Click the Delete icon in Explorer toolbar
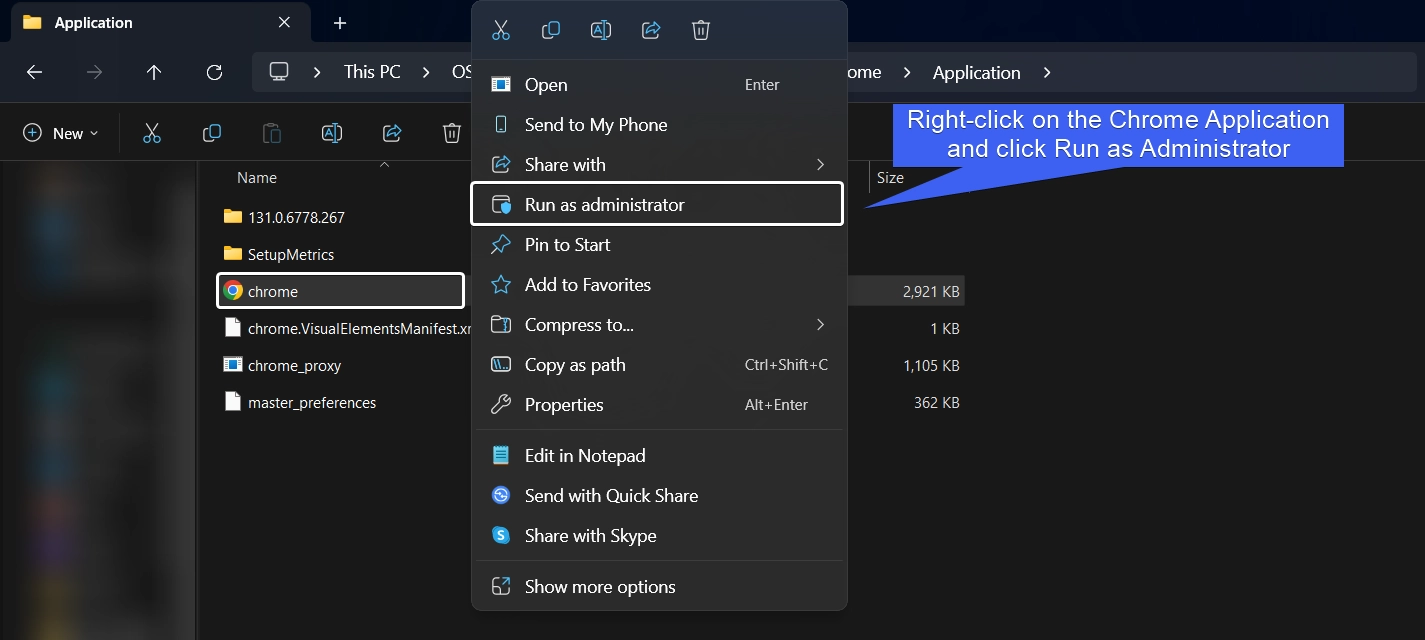The image size is (1425, 640). (452, 133)
